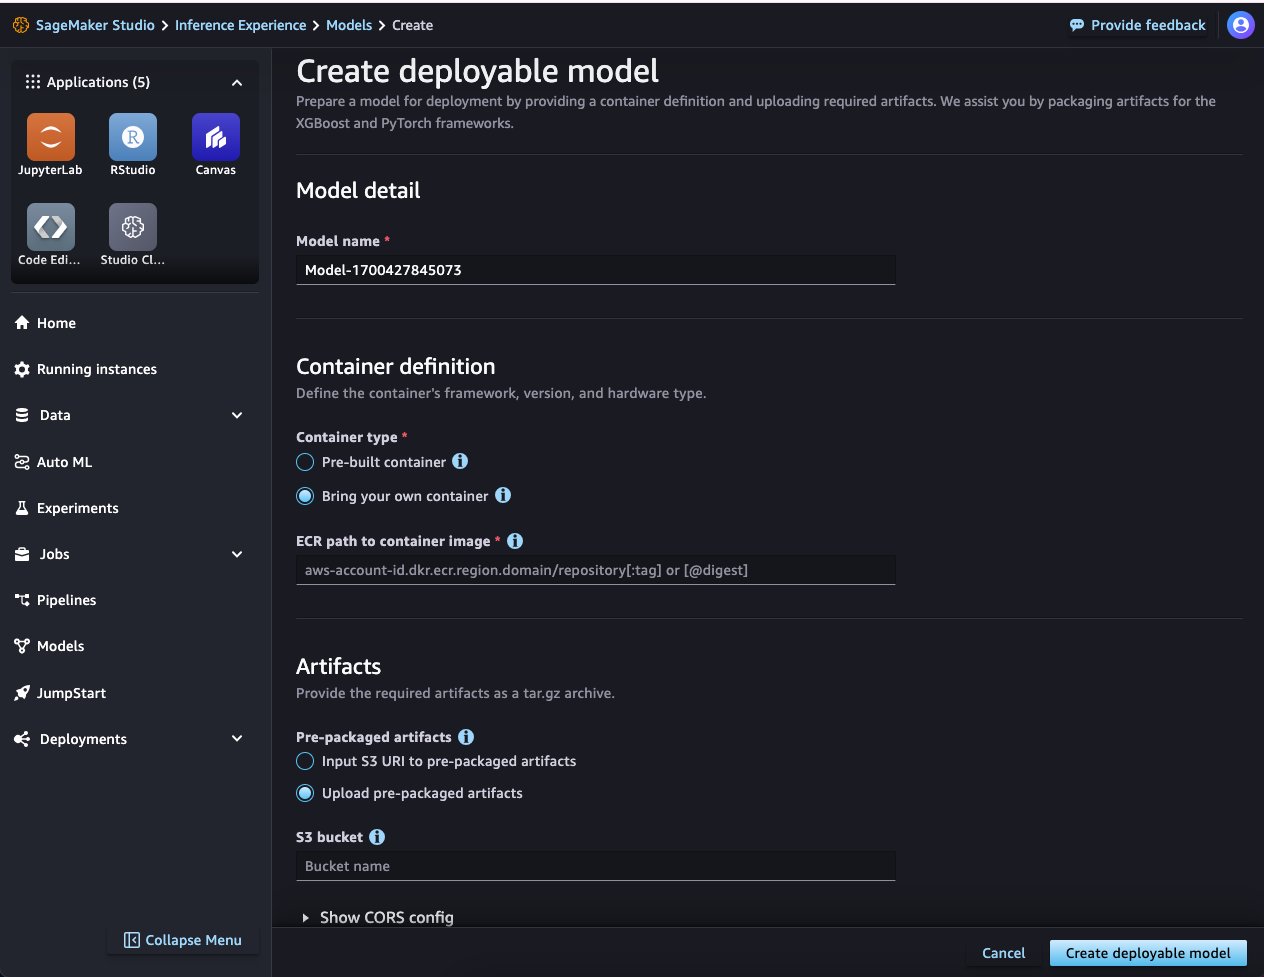Select the Pre-built container option
This screenshot has height=977, width=1264.
(x=305, y=462)
